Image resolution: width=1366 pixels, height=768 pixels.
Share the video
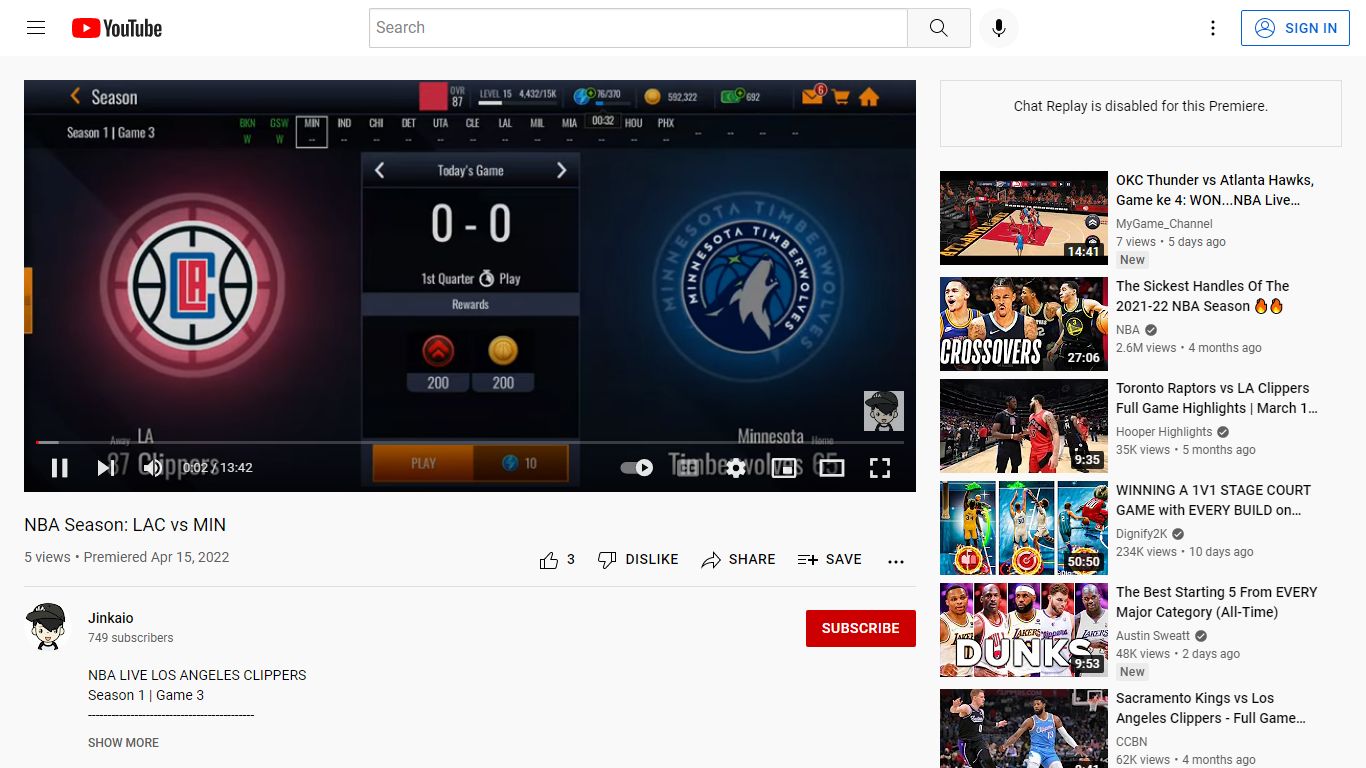click(x=738, y=560)
